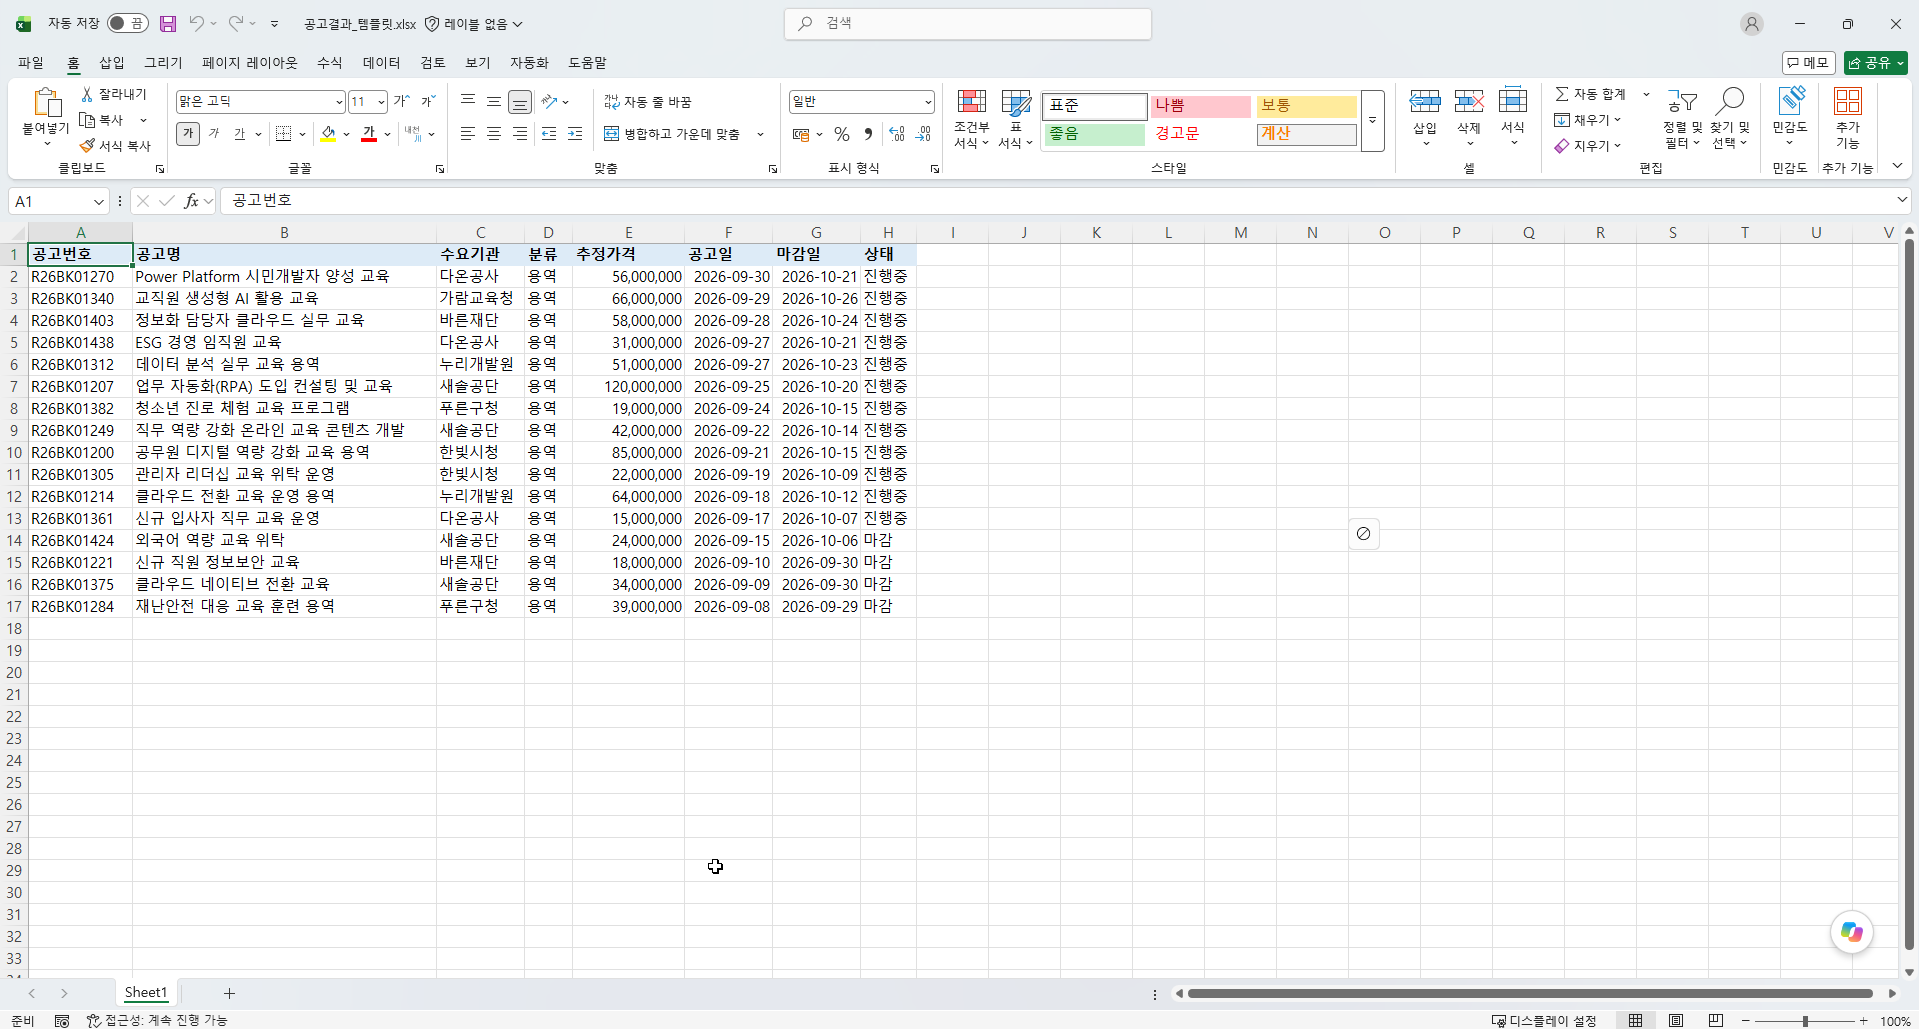Click the fill color bucket swatch

tap(328, 134)
